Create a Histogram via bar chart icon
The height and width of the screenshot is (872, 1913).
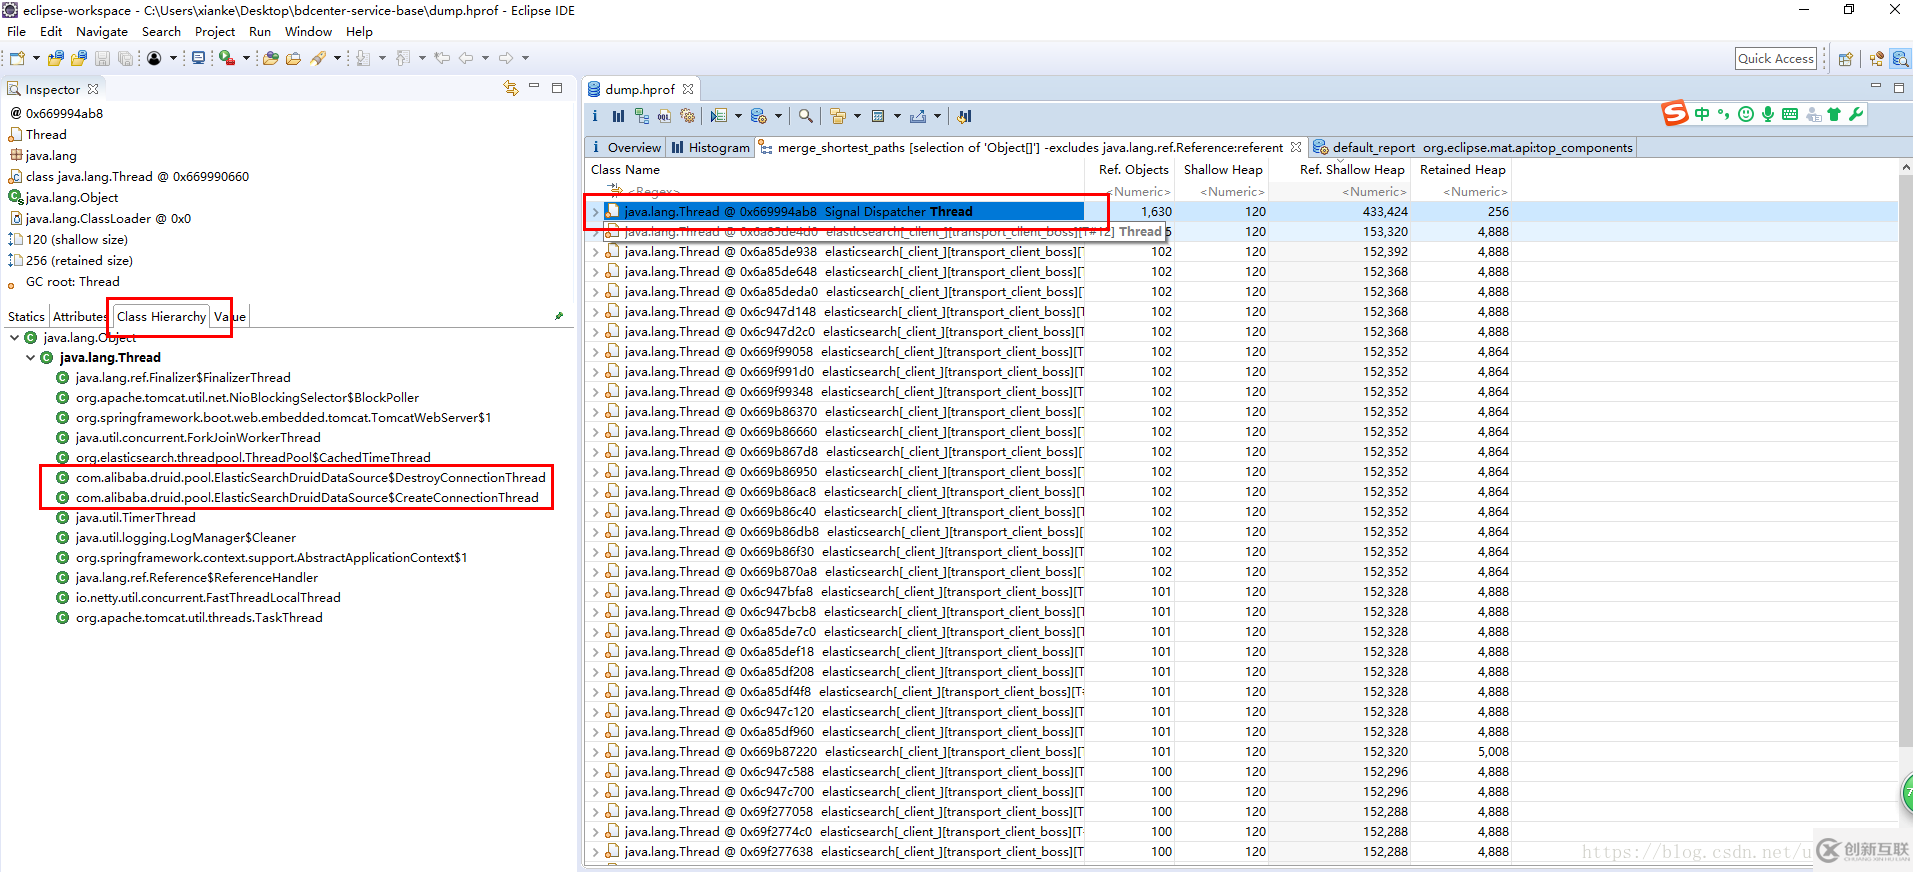pos(618,116)
